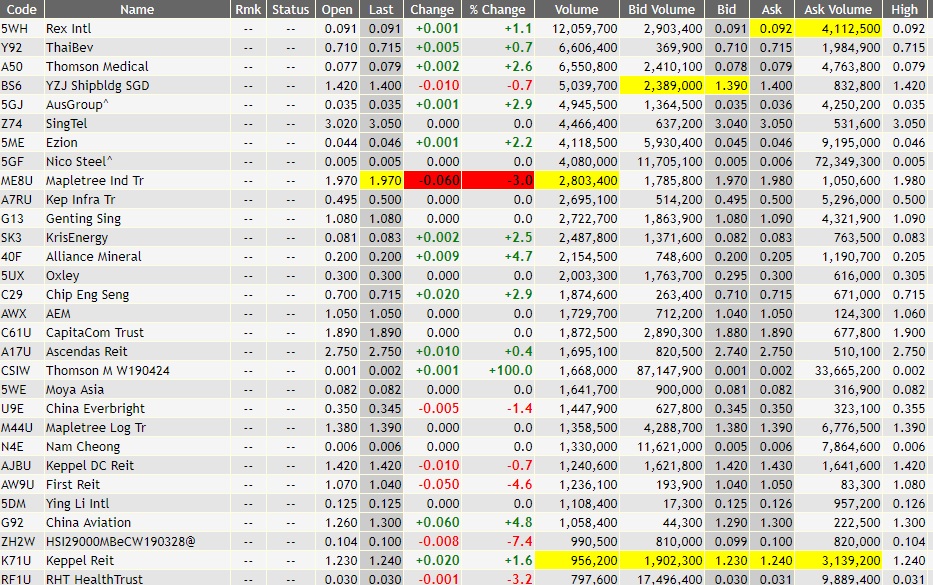The width and height of the screenshot is (933, 585).
Task: Click the ask volume 72,349,300
Action: [x=847, y=161]
